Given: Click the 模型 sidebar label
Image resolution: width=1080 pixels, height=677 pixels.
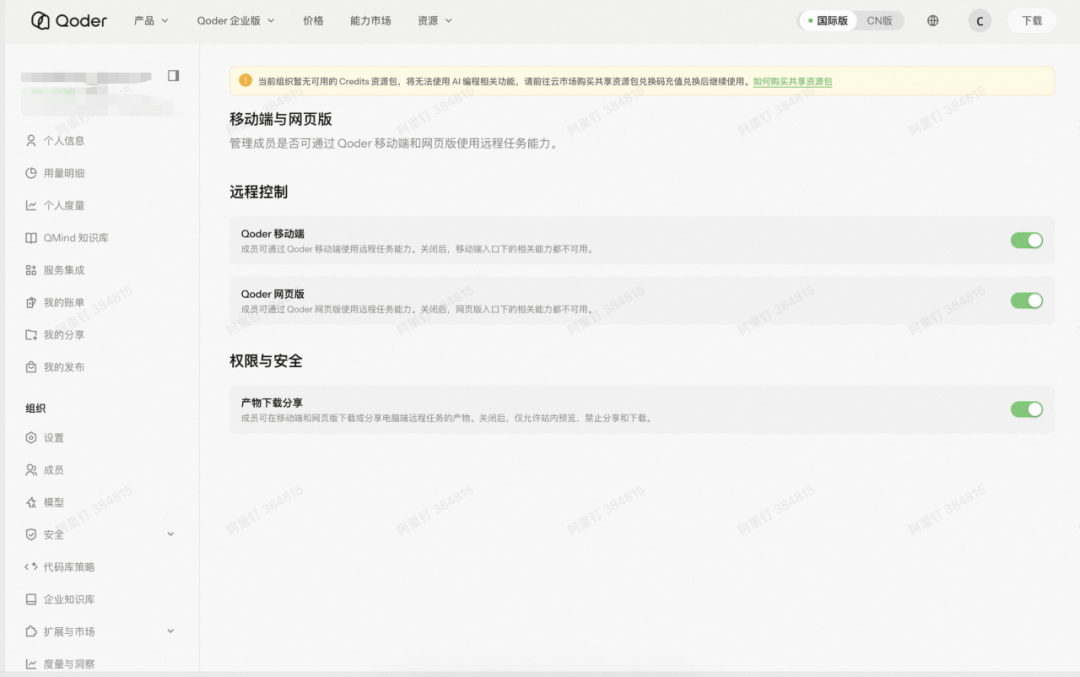Looking at the screenshot, I should [54, 502].
